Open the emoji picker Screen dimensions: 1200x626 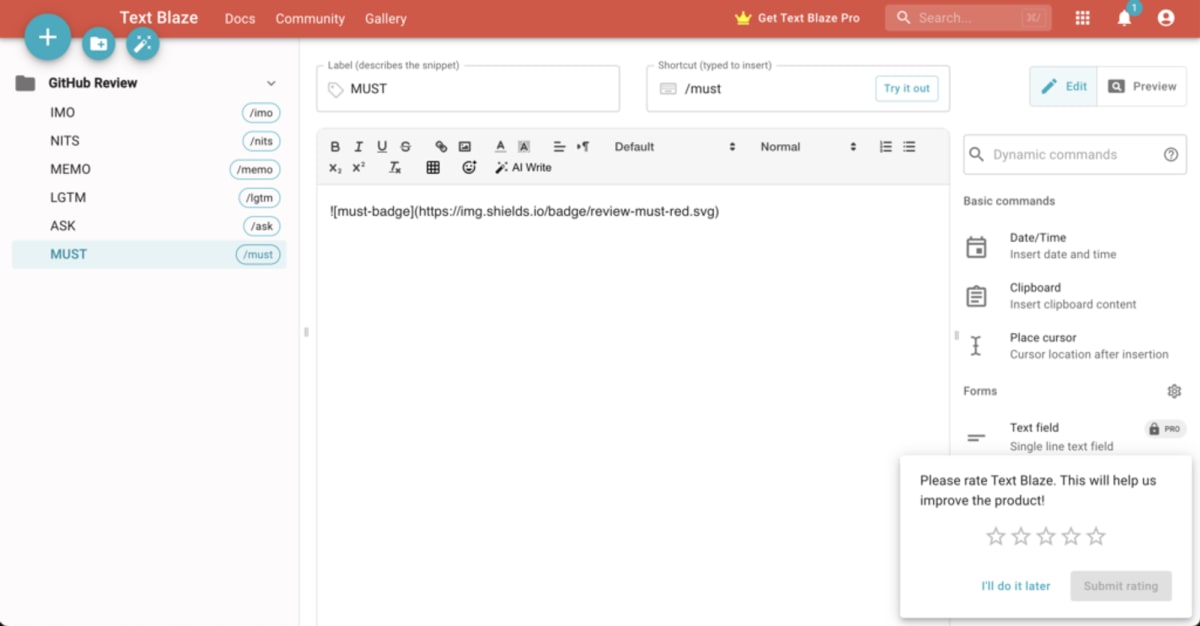coord(469,168)
